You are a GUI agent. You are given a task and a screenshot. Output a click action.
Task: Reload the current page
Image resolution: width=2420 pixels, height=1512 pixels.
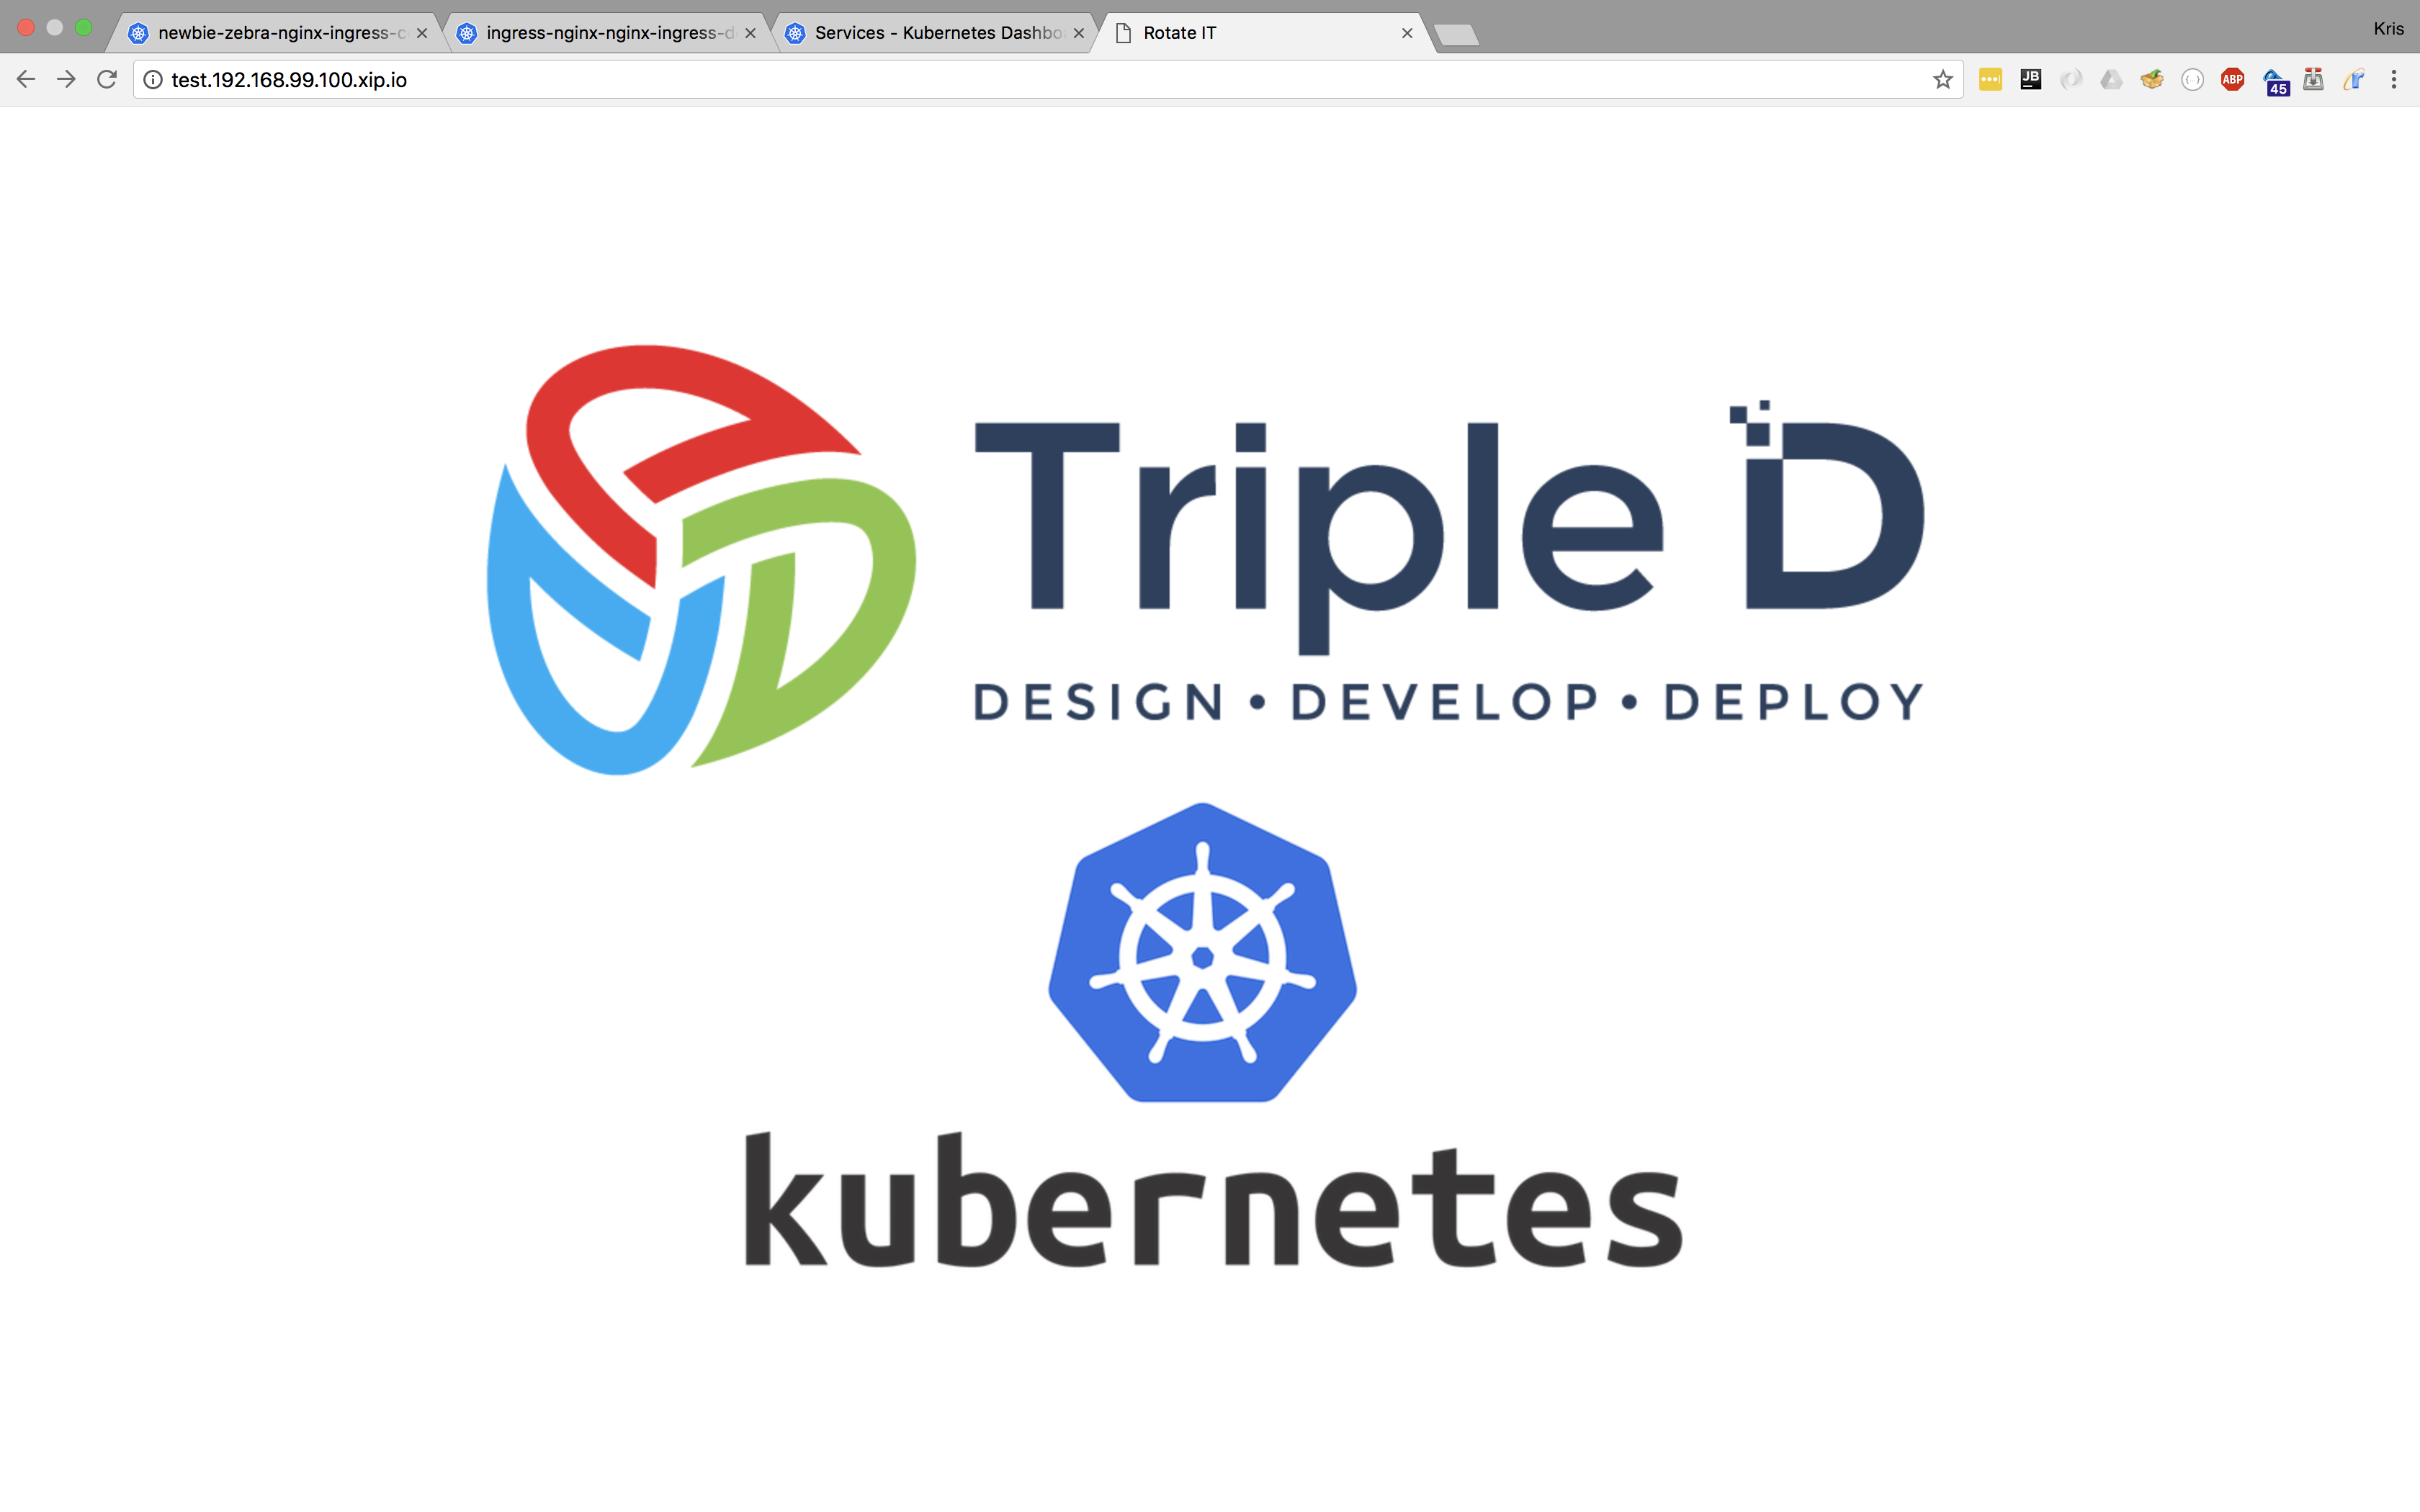click(107, 79)
